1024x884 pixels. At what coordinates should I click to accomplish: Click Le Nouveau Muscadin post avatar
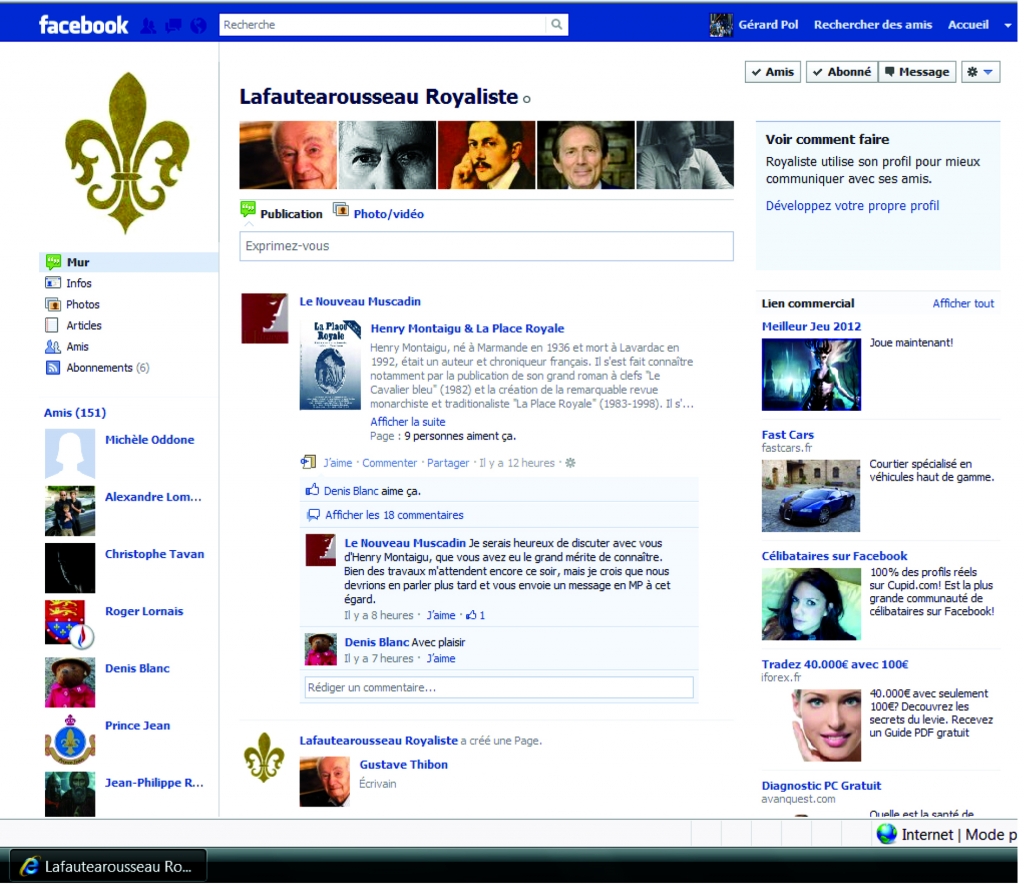pos(264,318)
